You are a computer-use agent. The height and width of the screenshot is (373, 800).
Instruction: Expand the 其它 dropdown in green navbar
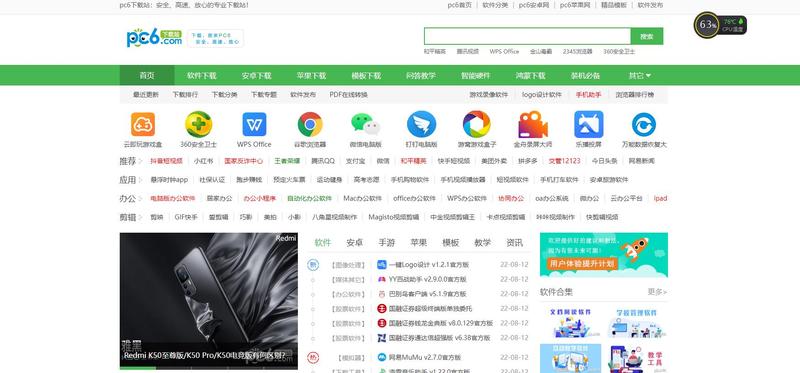pyautogui.click(x=639, y=76)
